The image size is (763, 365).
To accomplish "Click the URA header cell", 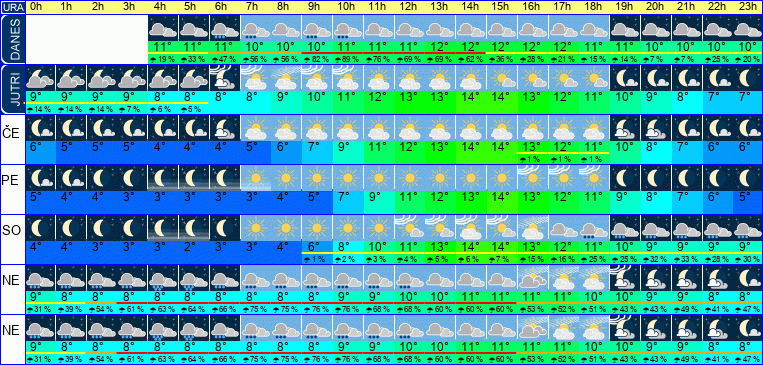I will [x=12, y=7].
